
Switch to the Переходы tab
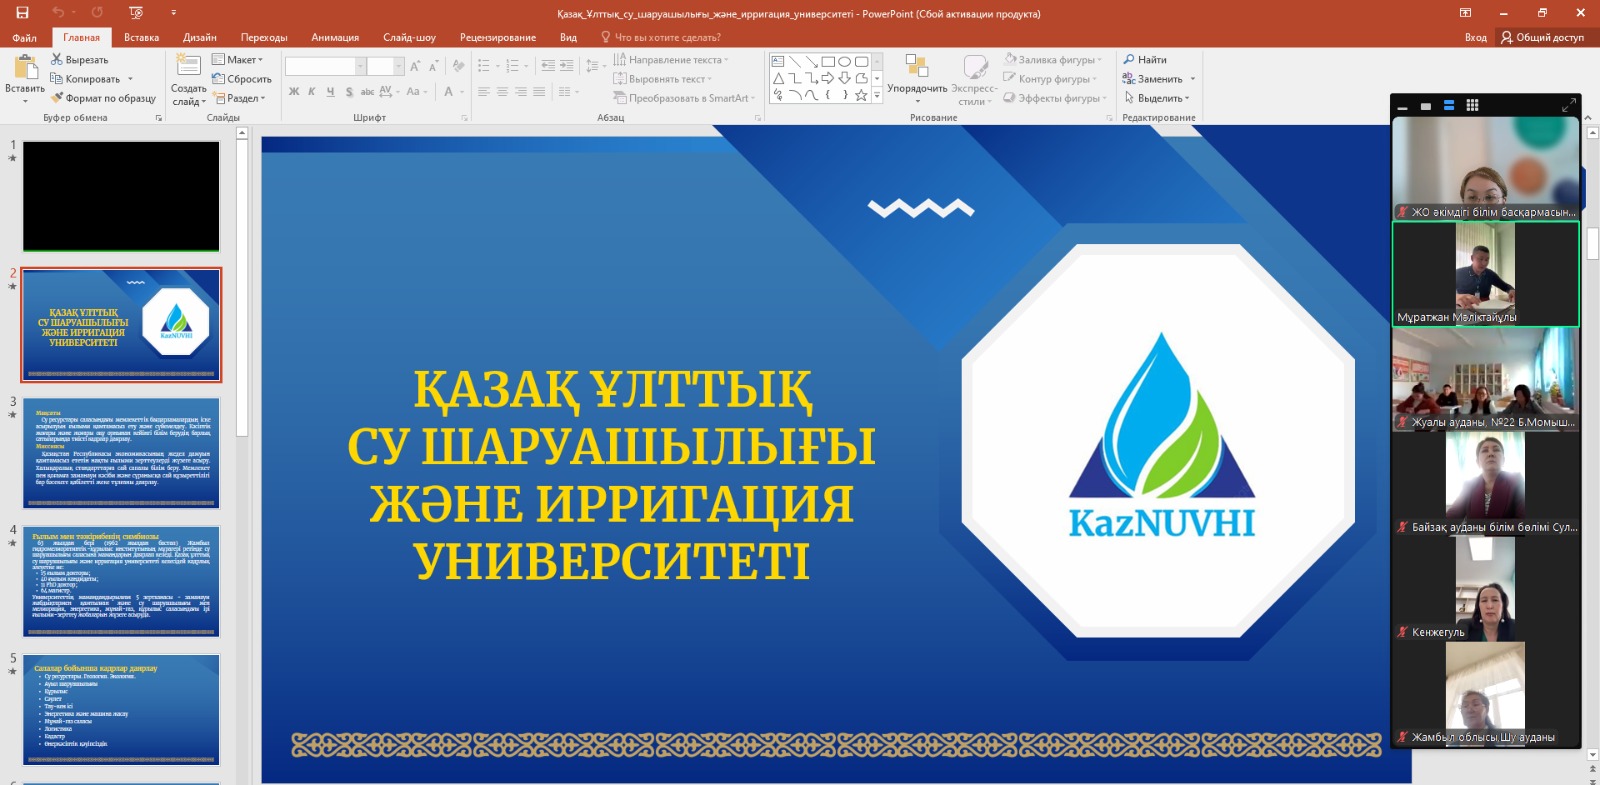tap(264, 37)
